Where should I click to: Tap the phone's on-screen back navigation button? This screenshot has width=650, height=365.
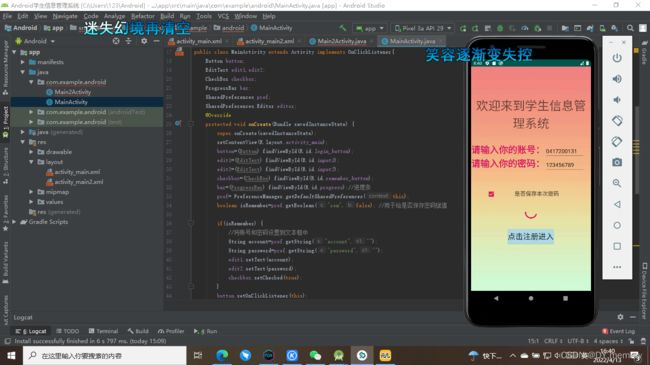(496, 298)
